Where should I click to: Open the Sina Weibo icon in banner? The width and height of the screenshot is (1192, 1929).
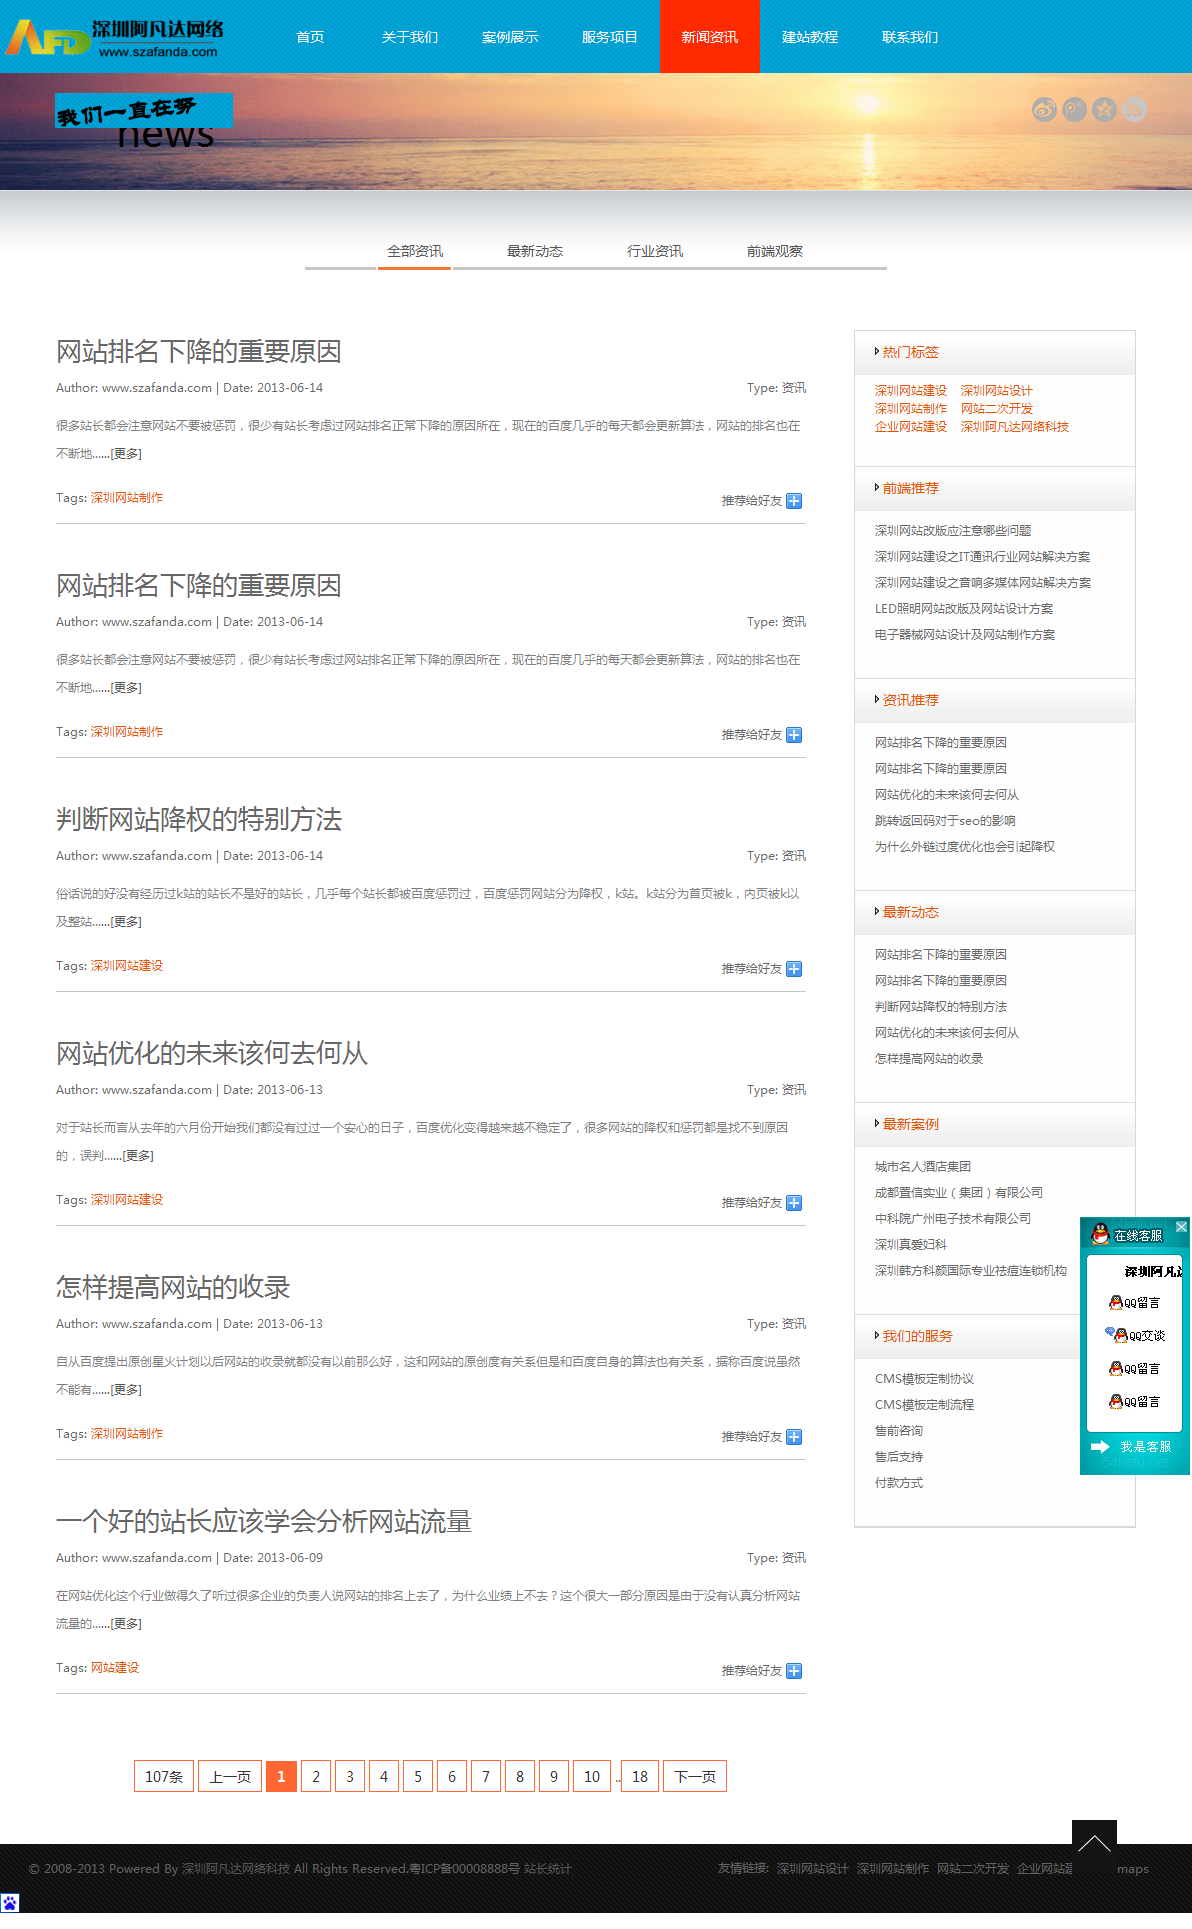(1044, 110)
